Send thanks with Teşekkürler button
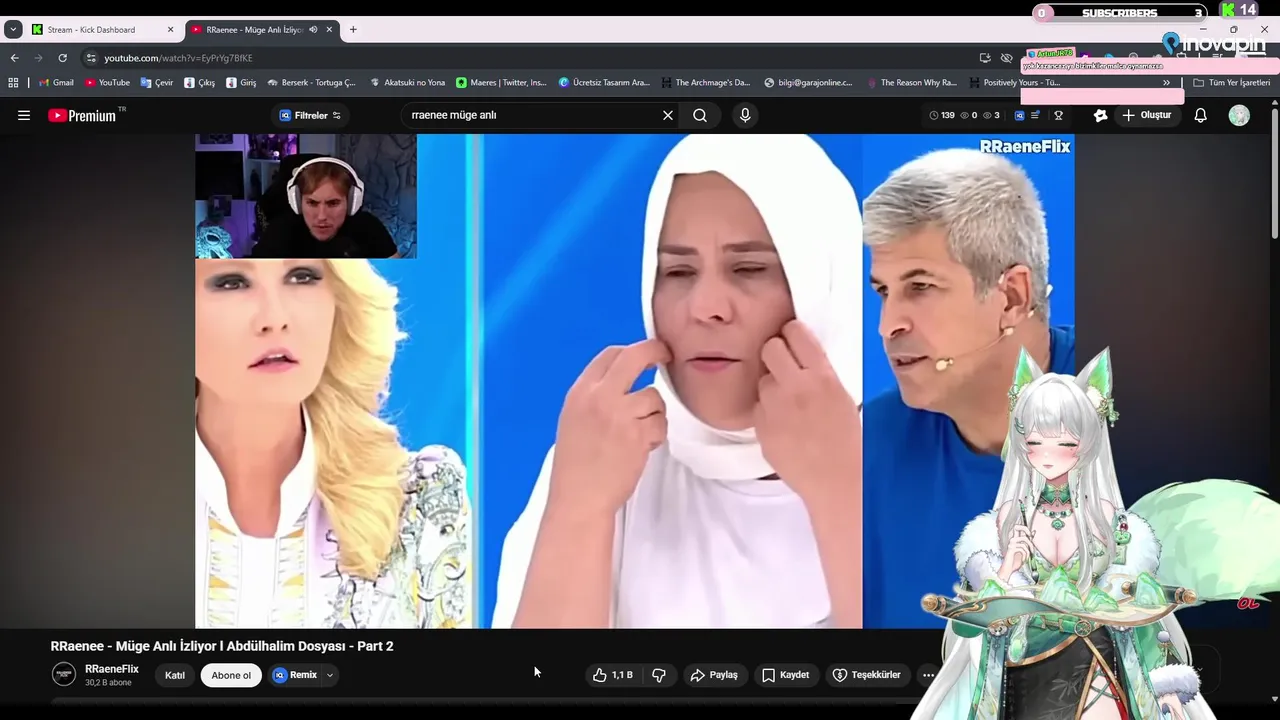The width and height of the screenshot is (1280, 720). (867, 675)
